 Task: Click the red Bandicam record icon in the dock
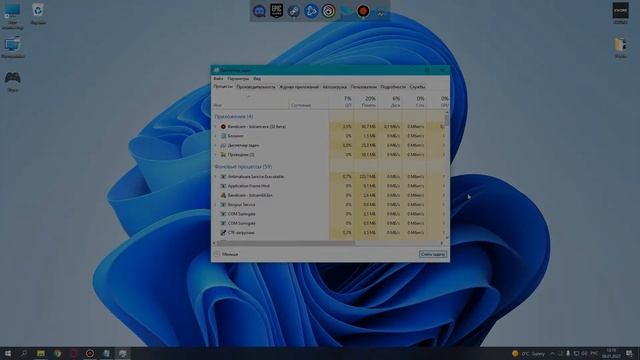pyautogui.click(x=363, y=11)
